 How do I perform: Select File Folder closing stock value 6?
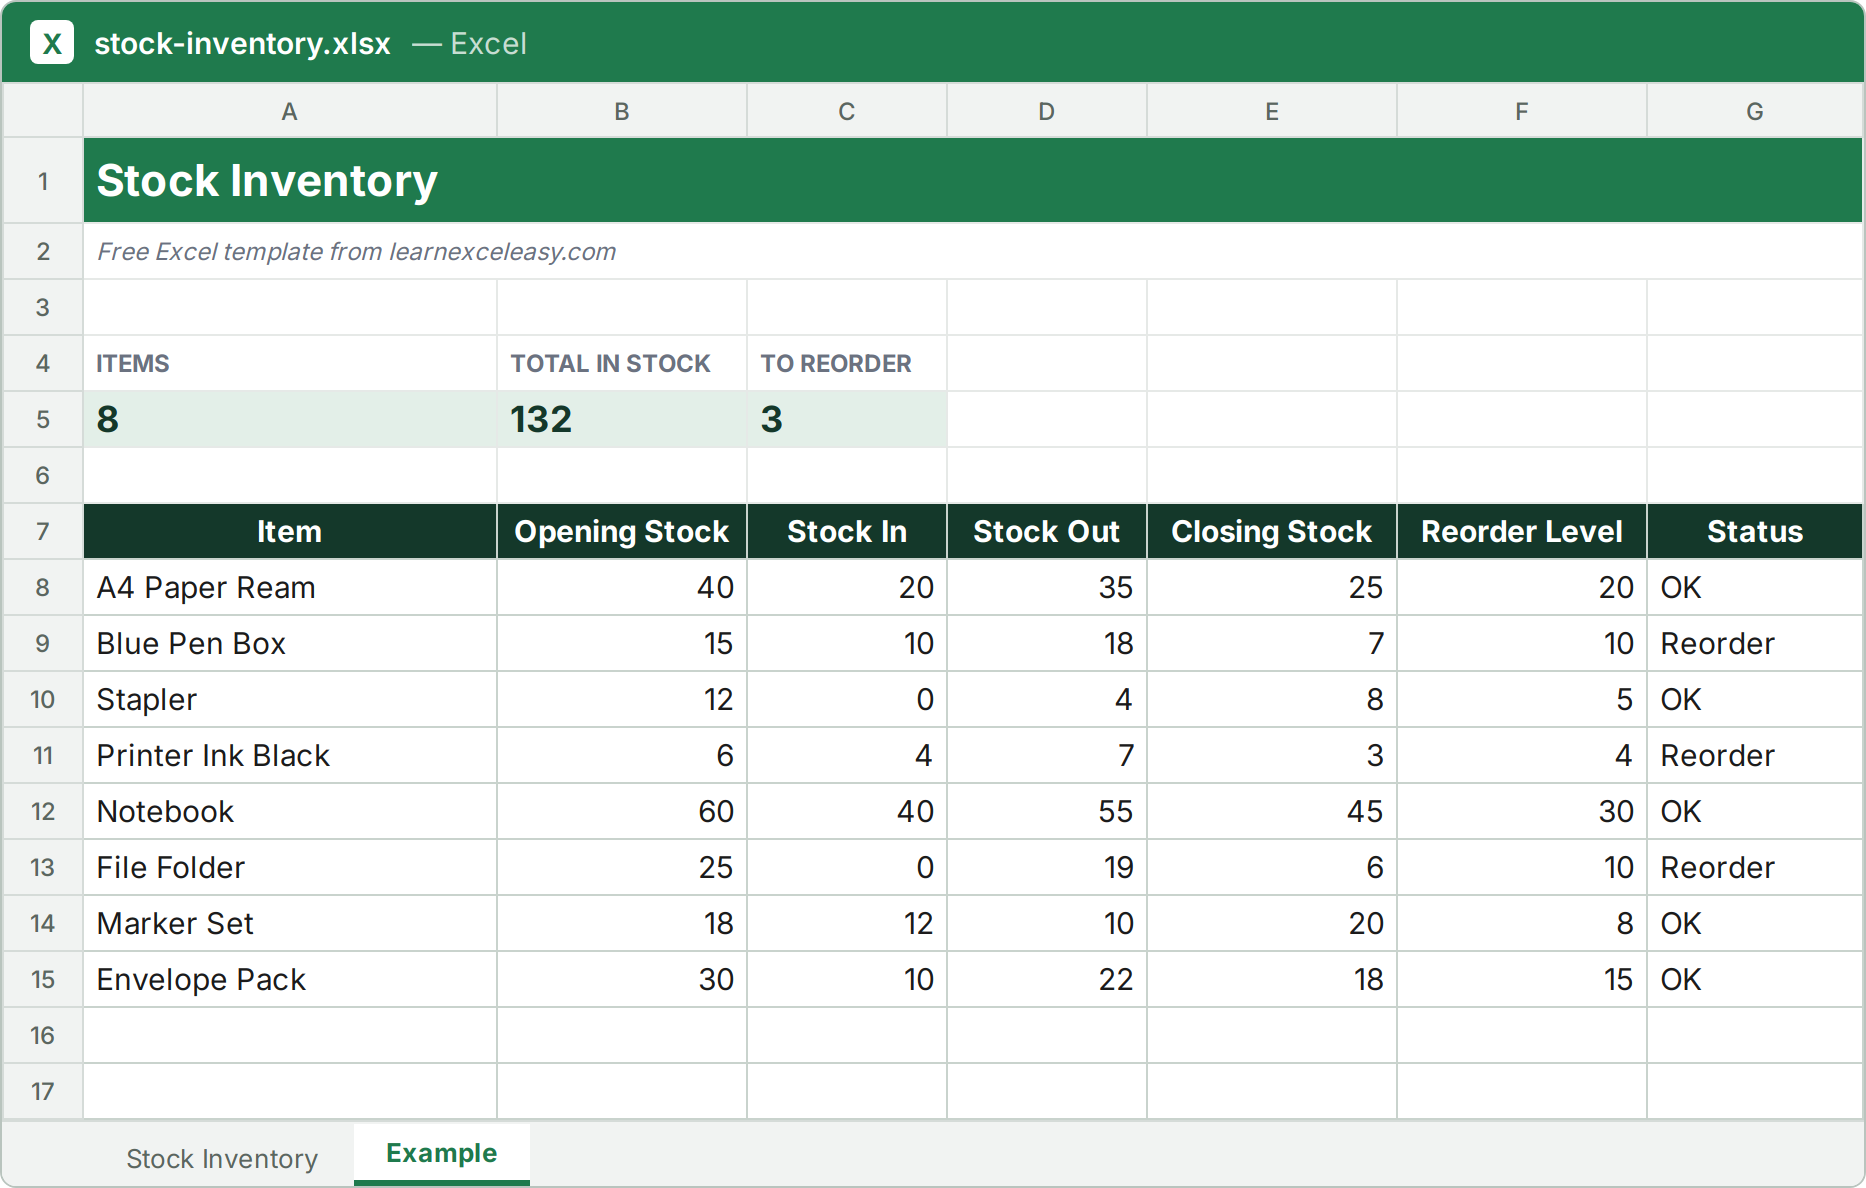pyautogui.click(x=1272, y=867)
